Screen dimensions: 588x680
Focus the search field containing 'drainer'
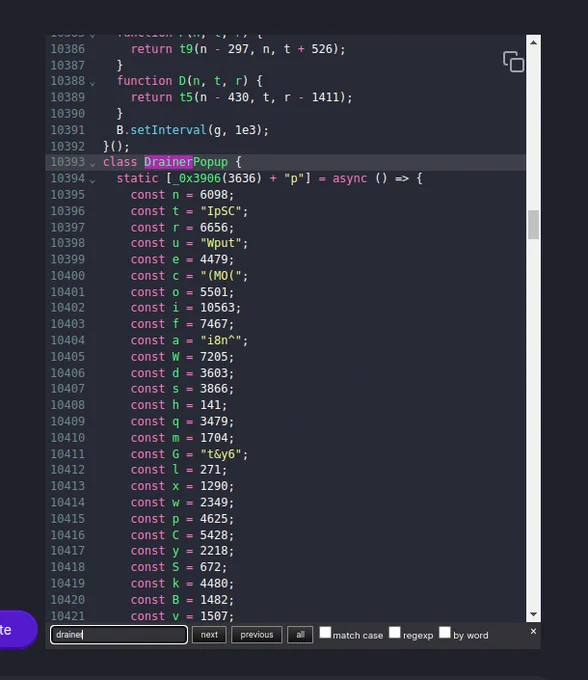point(119,634)
